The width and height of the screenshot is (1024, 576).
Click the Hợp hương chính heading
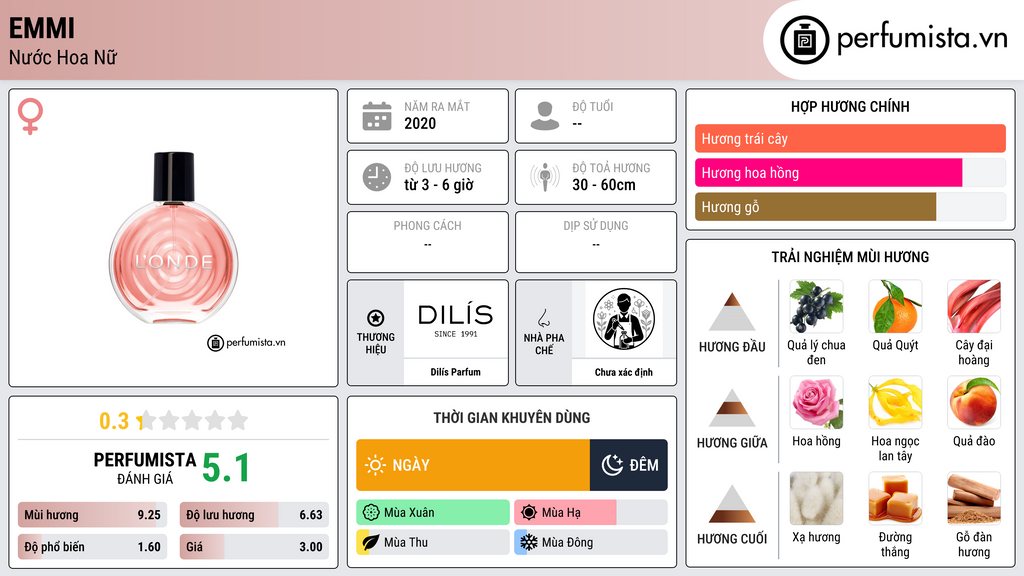coord(850,106)
